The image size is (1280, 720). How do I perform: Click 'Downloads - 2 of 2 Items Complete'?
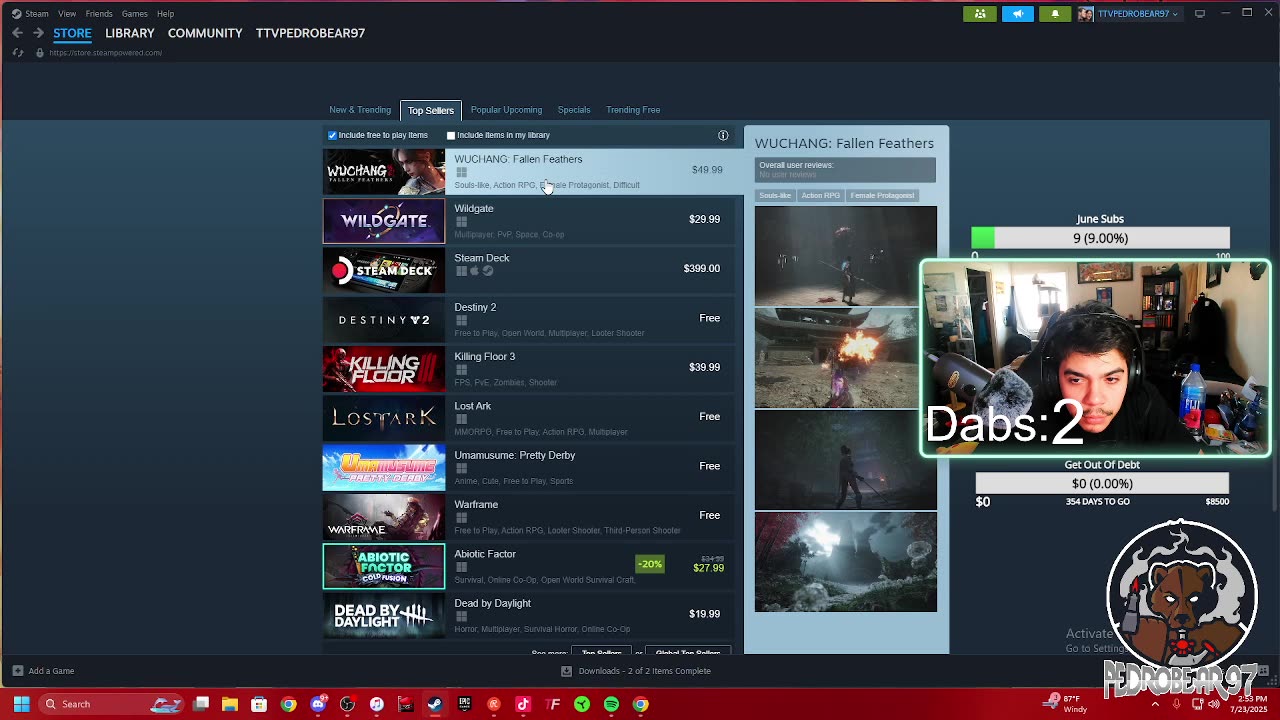(645, 671)
